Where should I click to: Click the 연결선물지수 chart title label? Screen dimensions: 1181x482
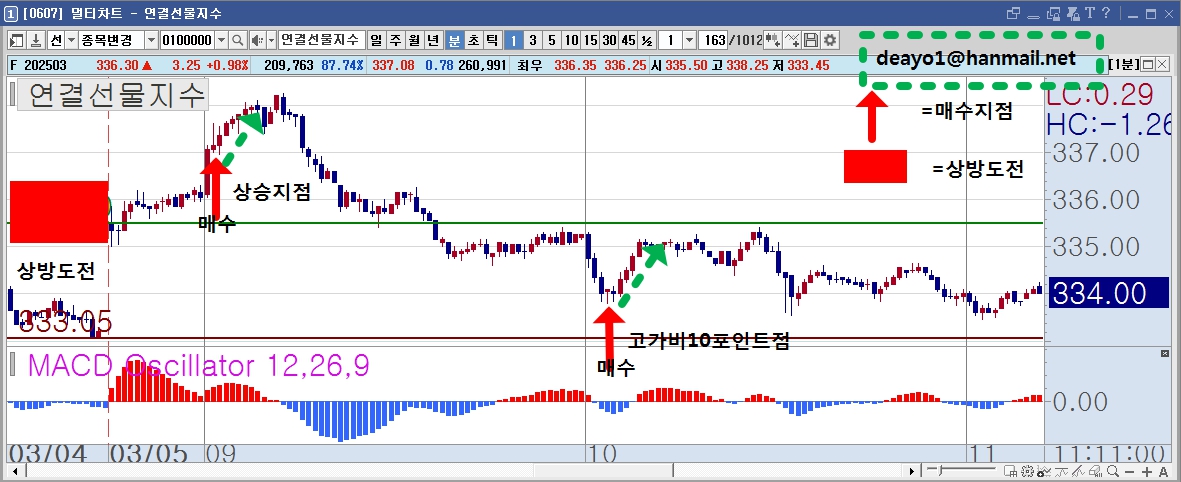tap(112, 96)
